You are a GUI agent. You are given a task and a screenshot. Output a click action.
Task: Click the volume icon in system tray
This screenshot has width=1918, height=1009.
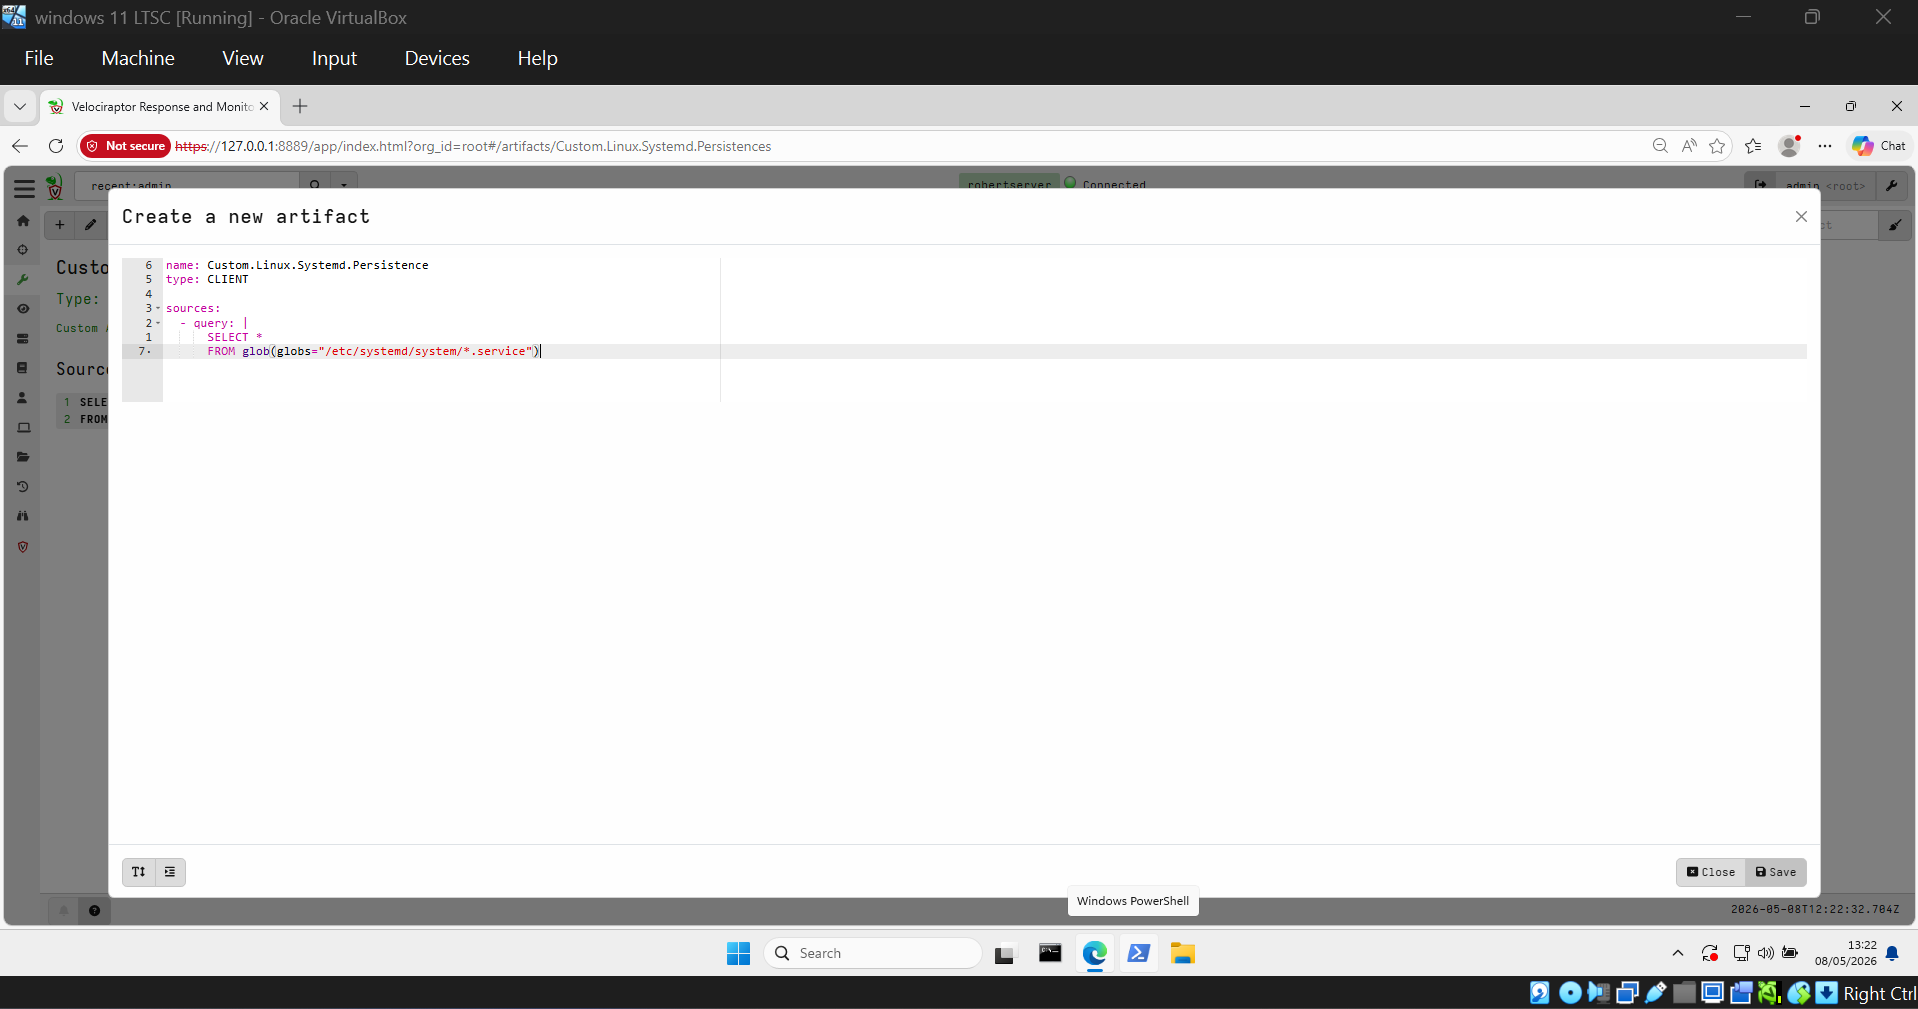coord(1766,953)
